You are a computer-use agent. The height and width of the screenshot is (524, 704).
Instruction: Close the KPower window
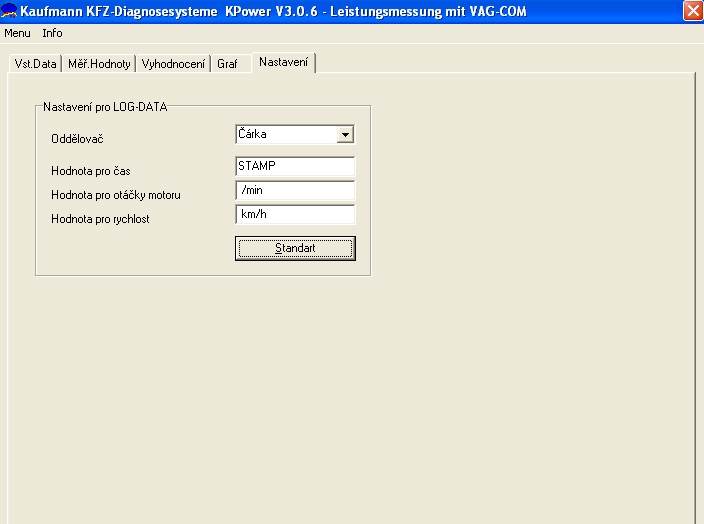click(x=692, y=11)
